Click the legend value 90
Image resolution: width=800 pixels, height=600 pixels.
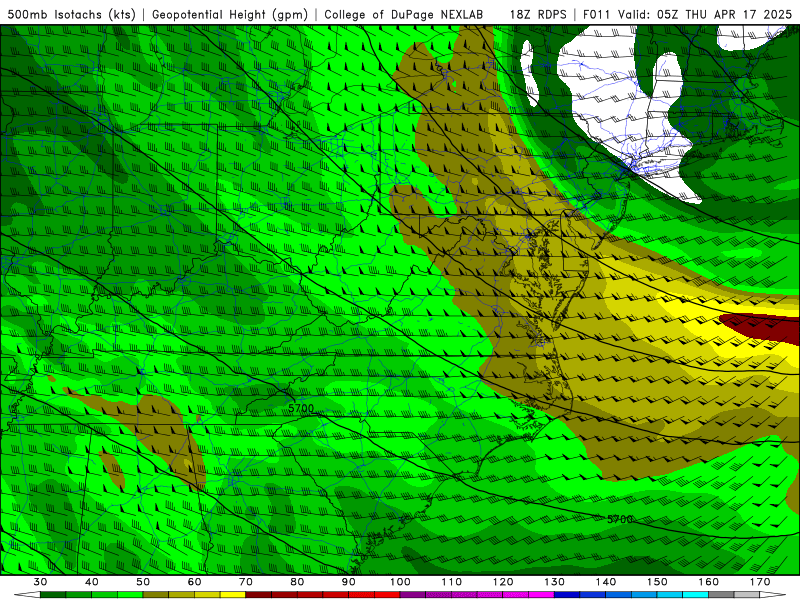pyautogui.click(x=349, y=582)
